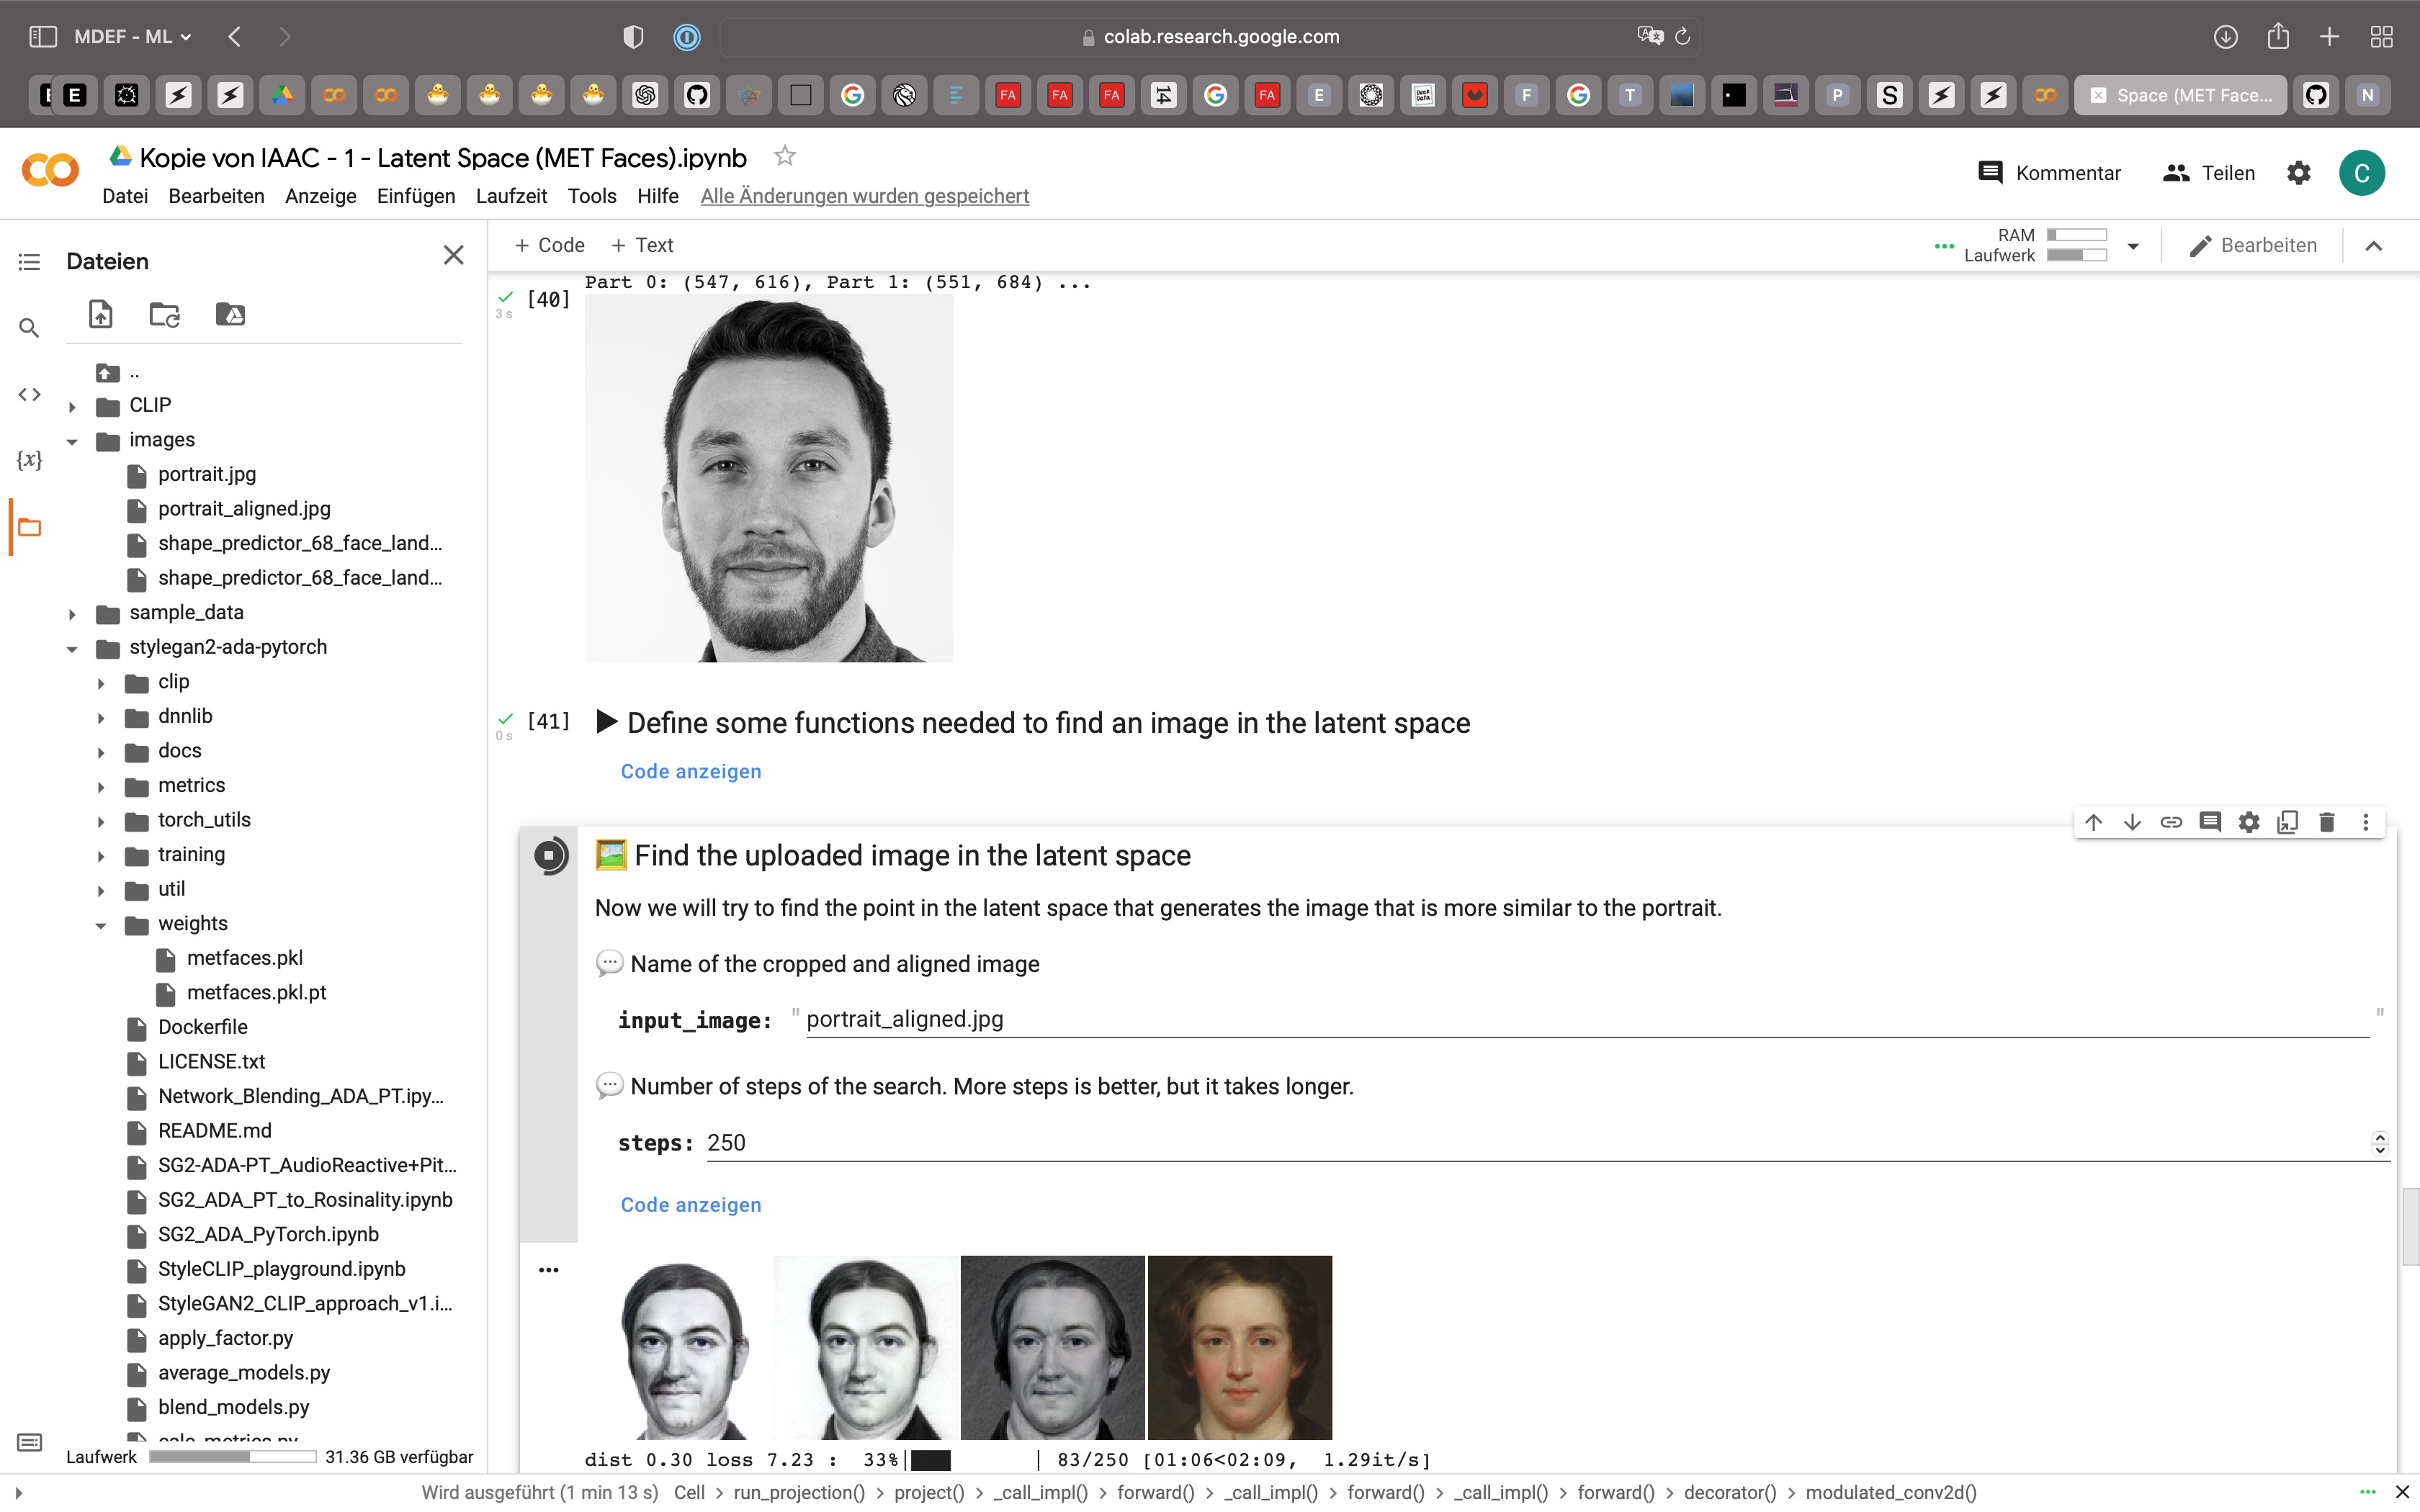Stop the running cell execution

549,855
